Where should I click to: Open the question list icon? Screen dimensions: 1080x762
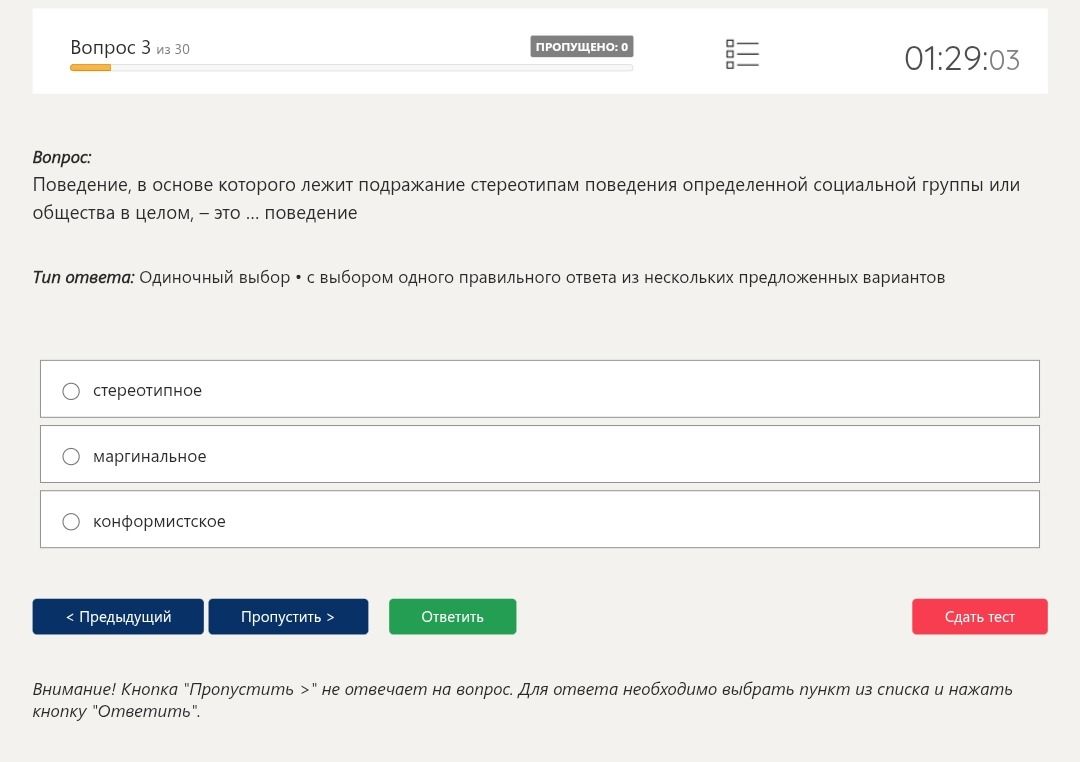pos(742,54)
